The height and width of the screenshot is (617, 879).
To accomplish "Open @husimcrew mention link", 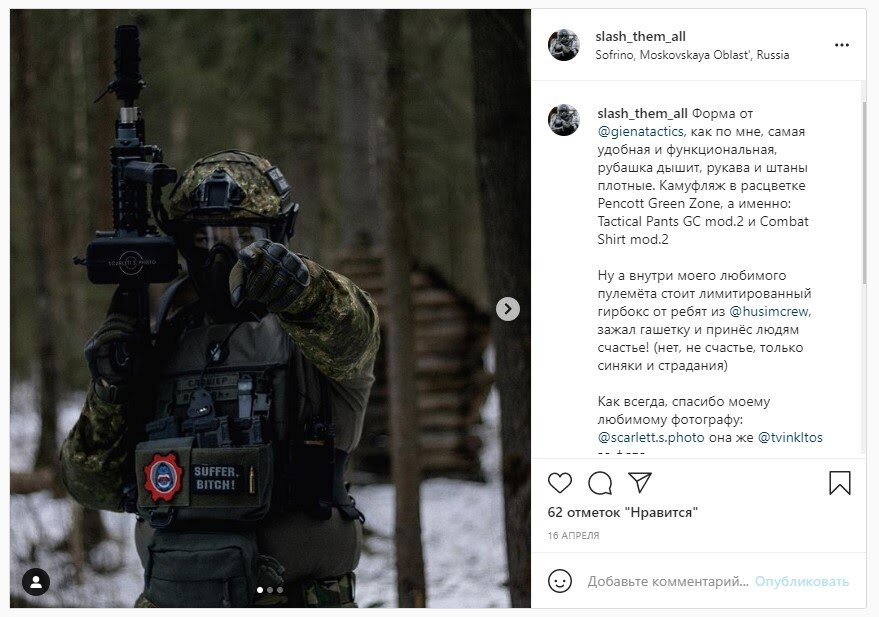I will point(769,312).
